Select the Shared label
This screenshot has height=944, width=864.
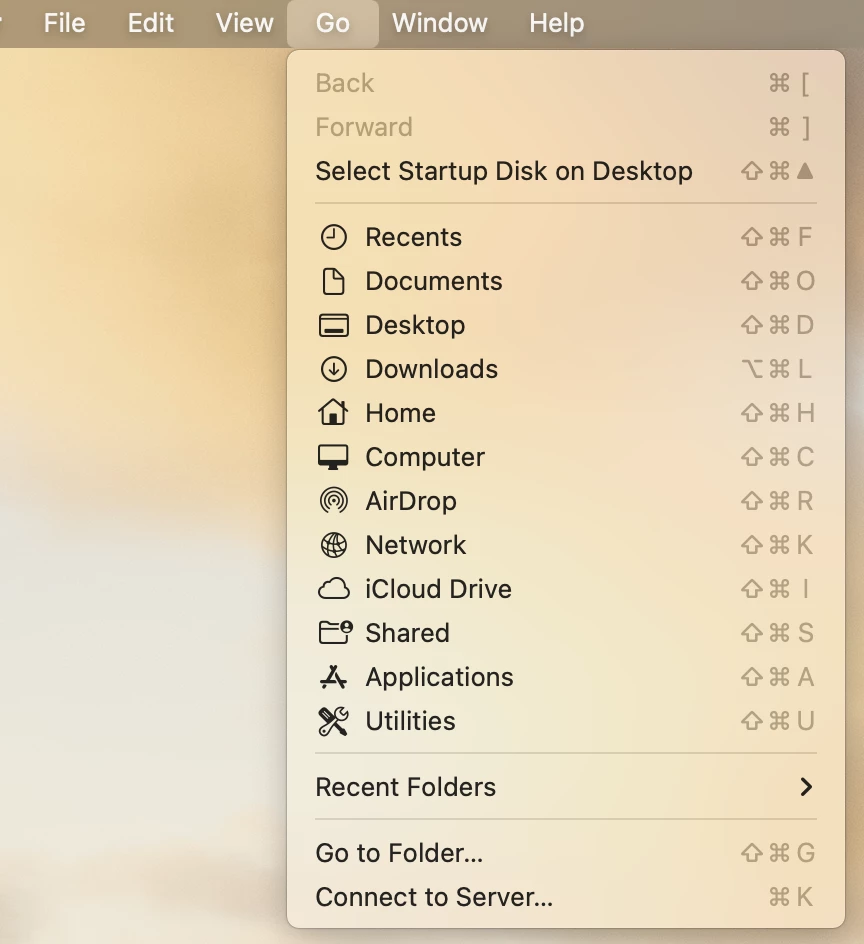point(407,633)
